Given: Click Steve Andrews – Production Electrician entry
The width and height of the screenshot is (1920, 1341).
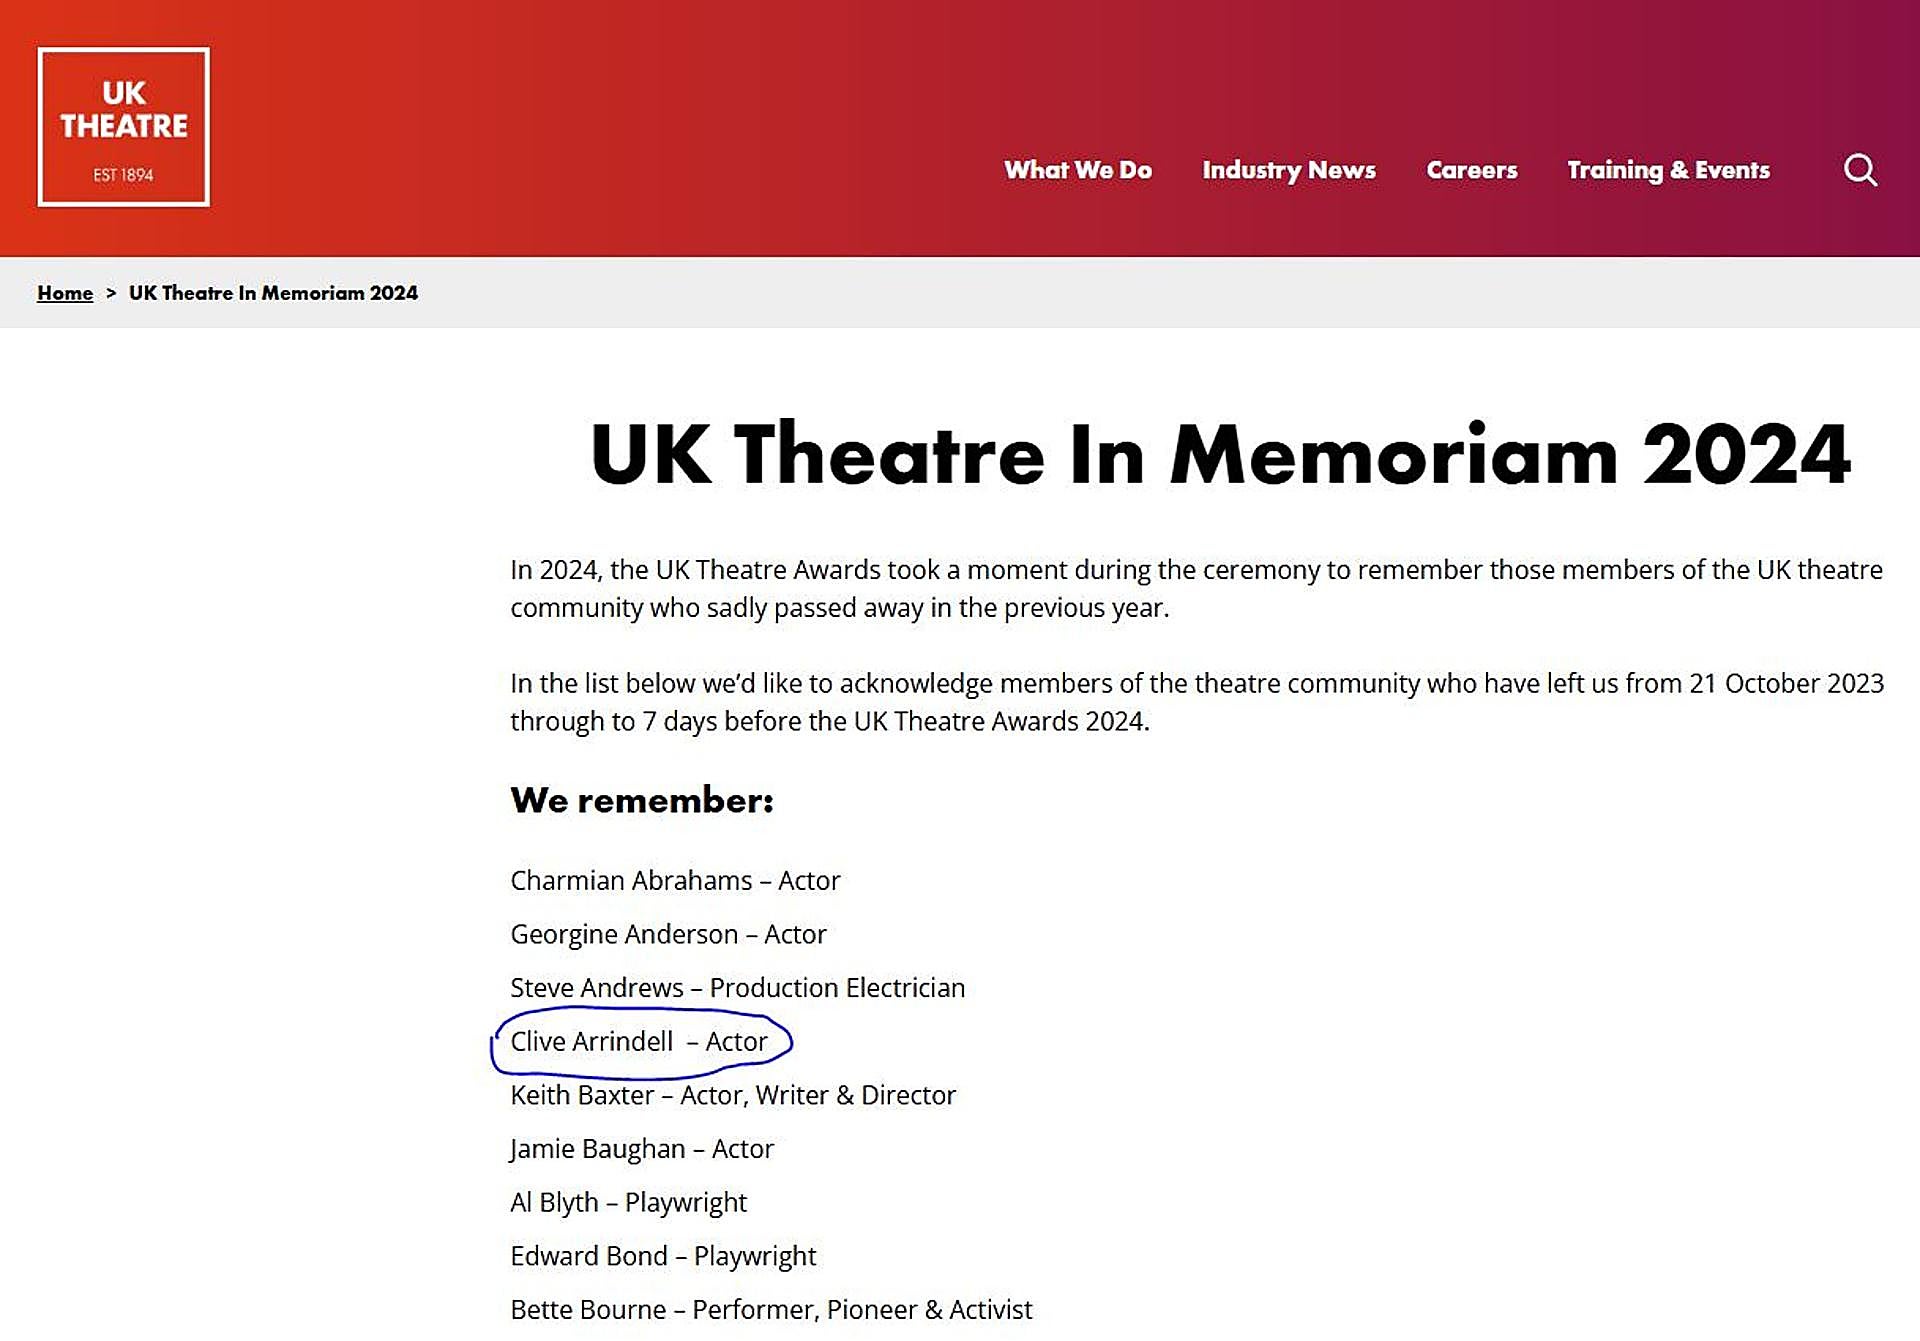Looking at the screenshot, I should click(x=737, y=988).
